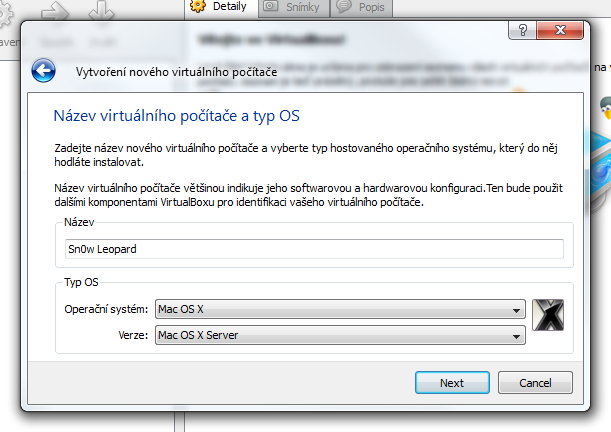Click the heading Název virtuálního počítače a typ OS
Image resolution: width=611 pixels, height=432 pixels.
click(x=177, y=116)
